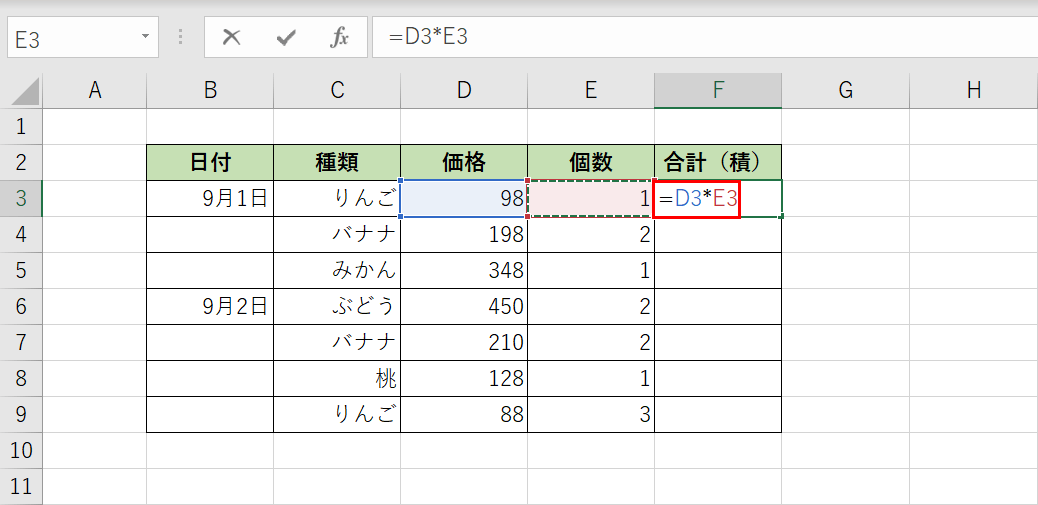Screen dimensions: 1038x505
Task: Select the みかん cell
Action: tap(337, 270)
